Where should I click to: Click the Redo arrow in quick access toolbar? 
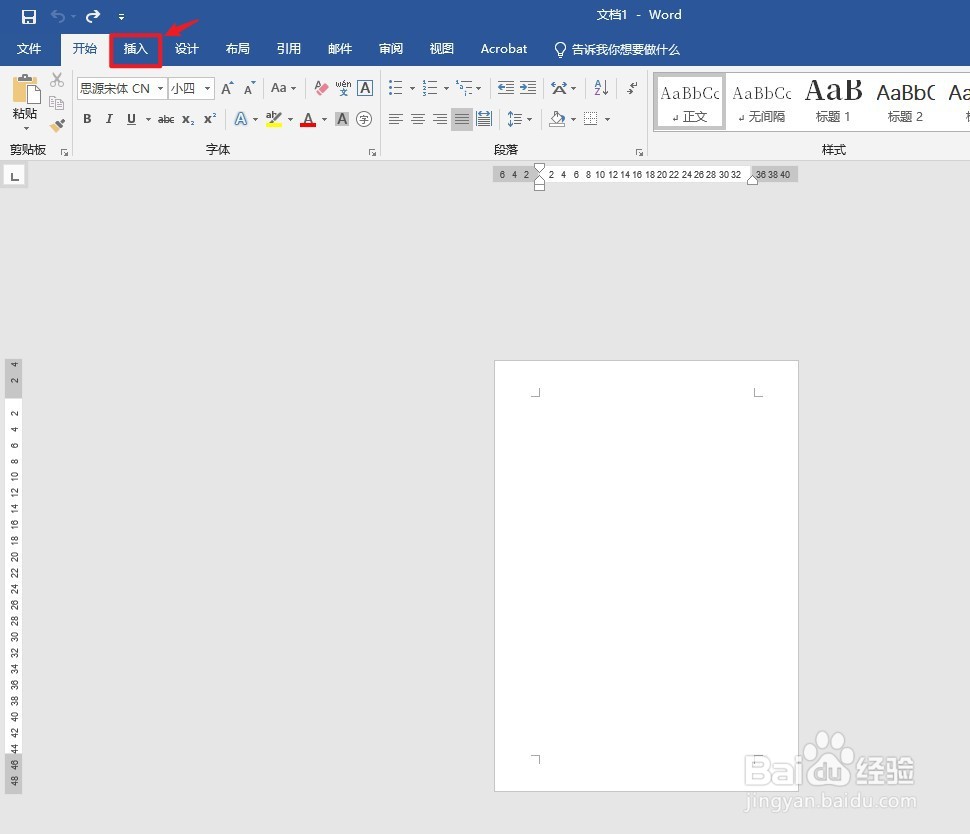click(x=93, y=16)
